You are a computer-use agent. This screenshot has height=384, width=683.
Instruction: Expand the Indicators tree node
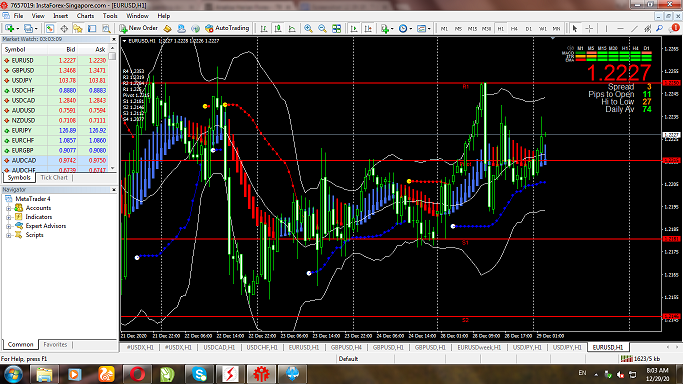click(x=8, y=217)
